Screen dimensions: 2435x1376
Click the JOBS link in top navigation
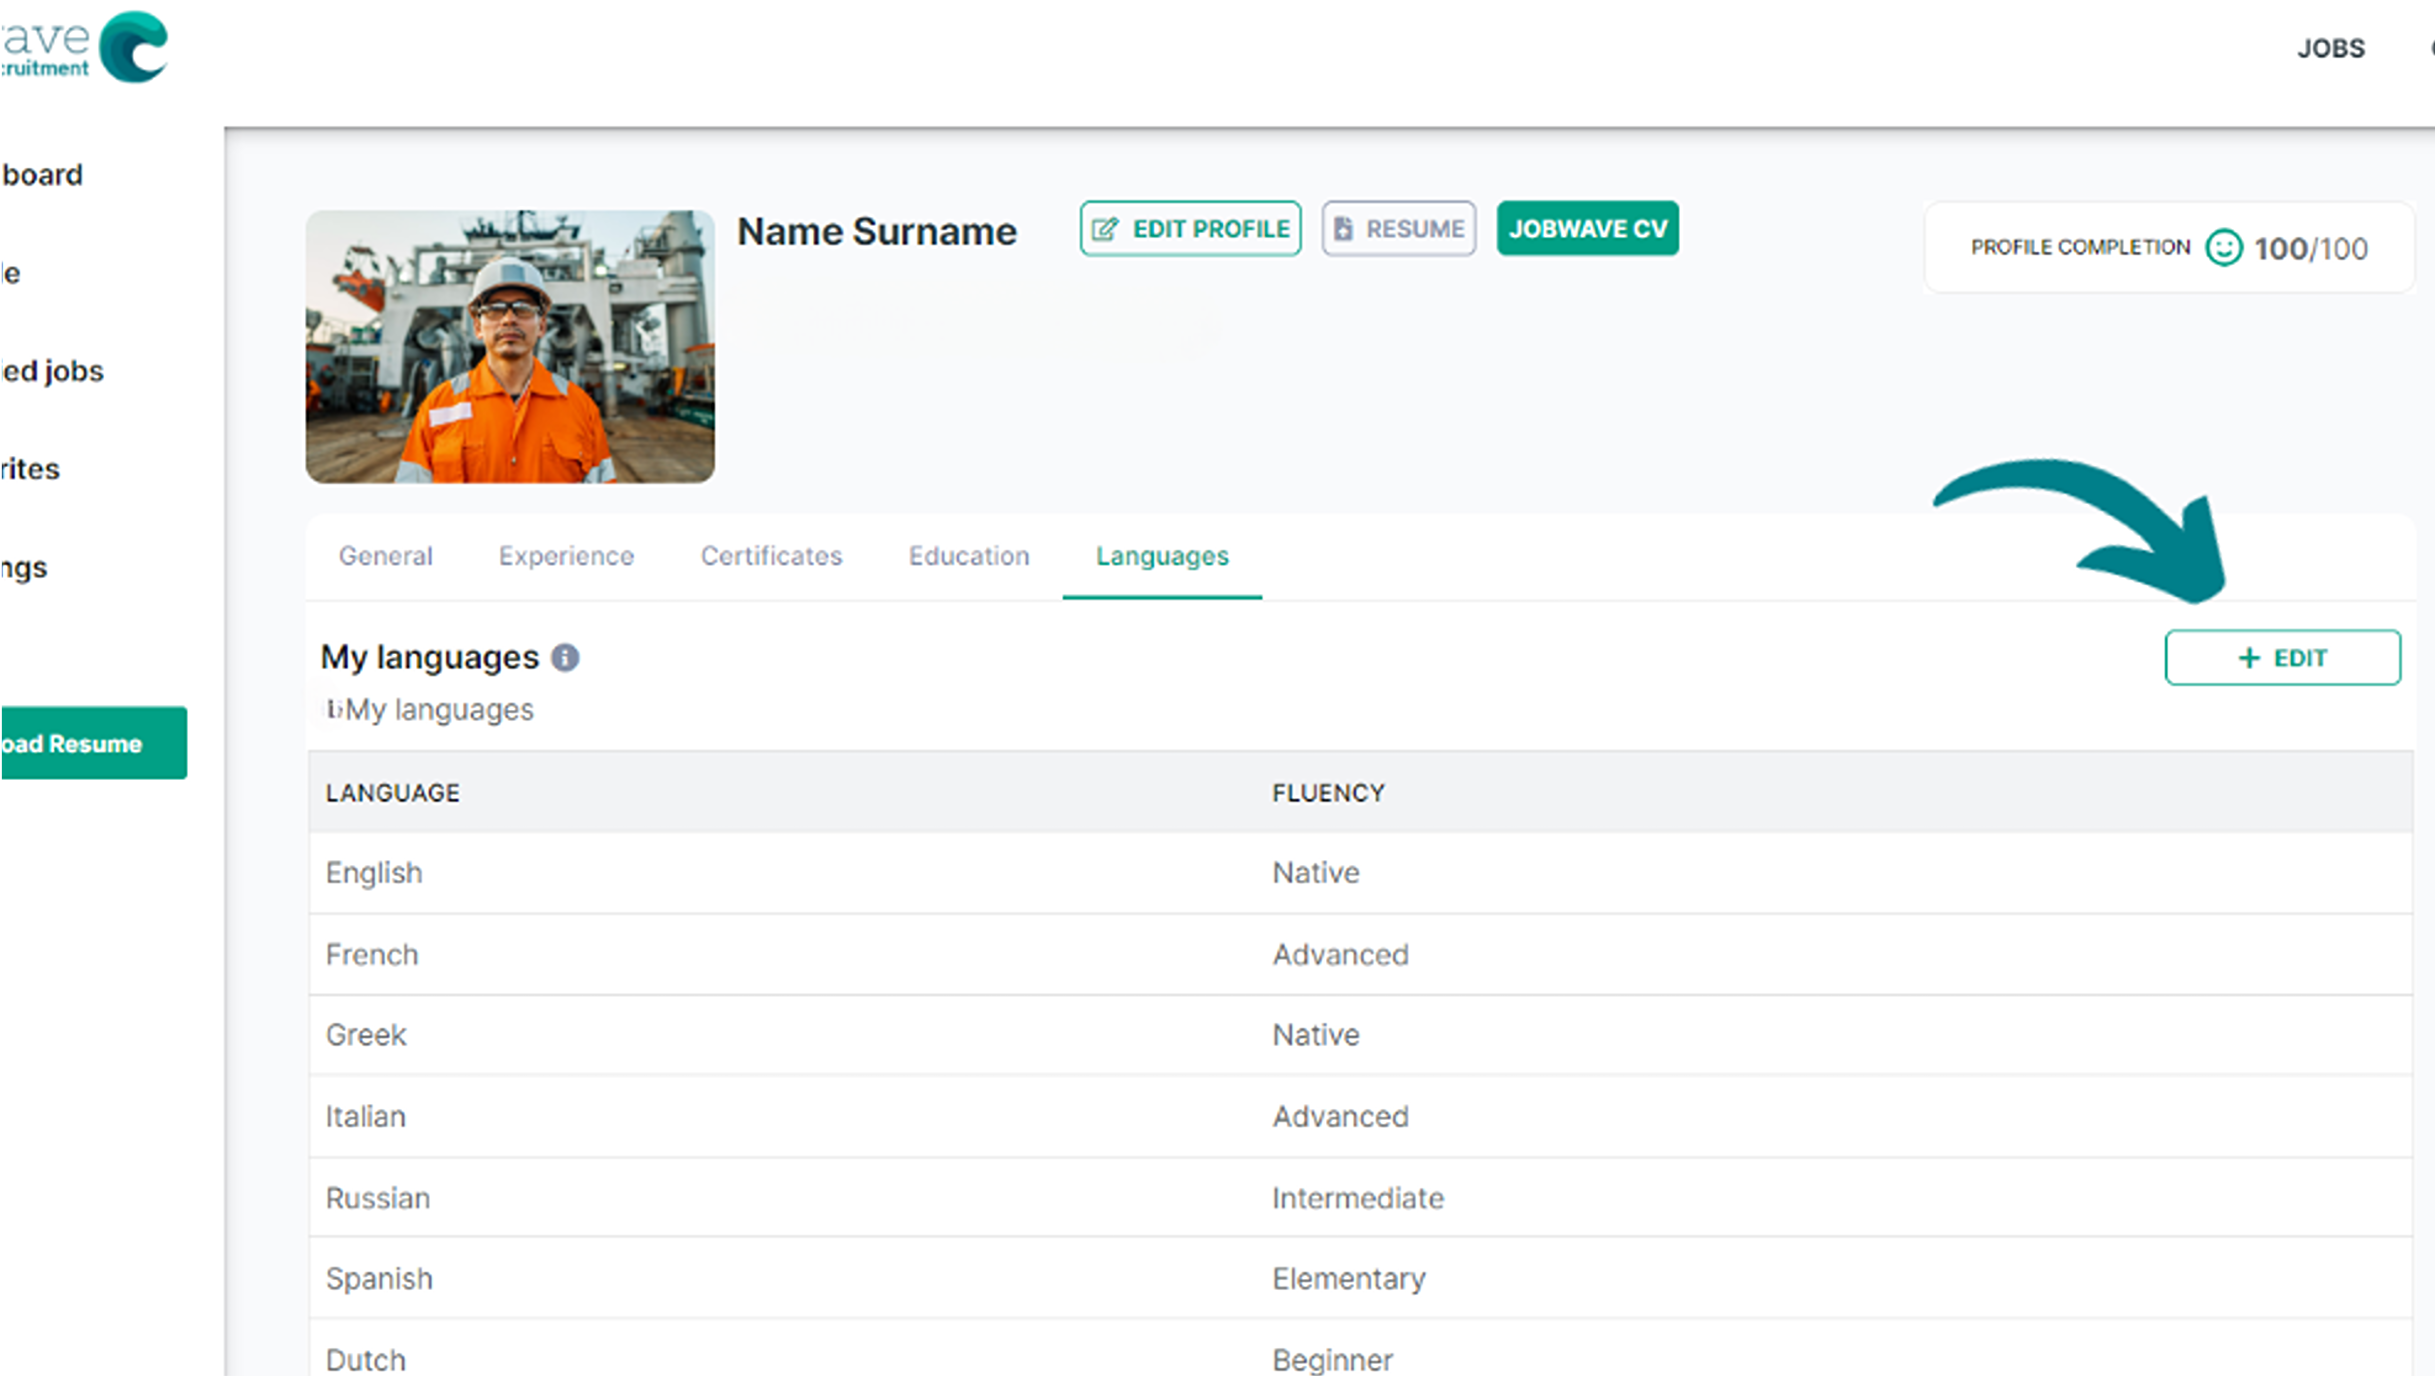[x=2330, y=47]
